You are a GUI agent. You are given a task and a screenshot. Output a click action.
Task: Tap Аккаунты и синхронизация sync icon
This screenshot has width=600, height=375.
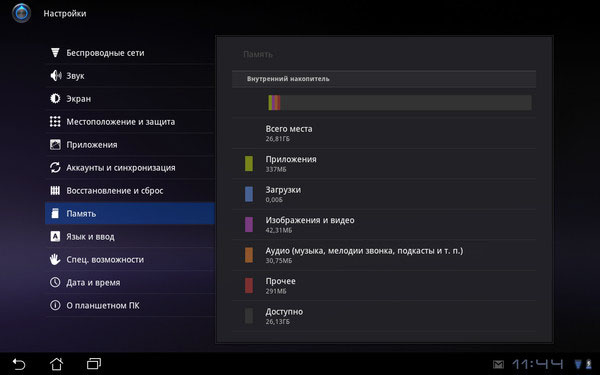(x=55, y=168)
